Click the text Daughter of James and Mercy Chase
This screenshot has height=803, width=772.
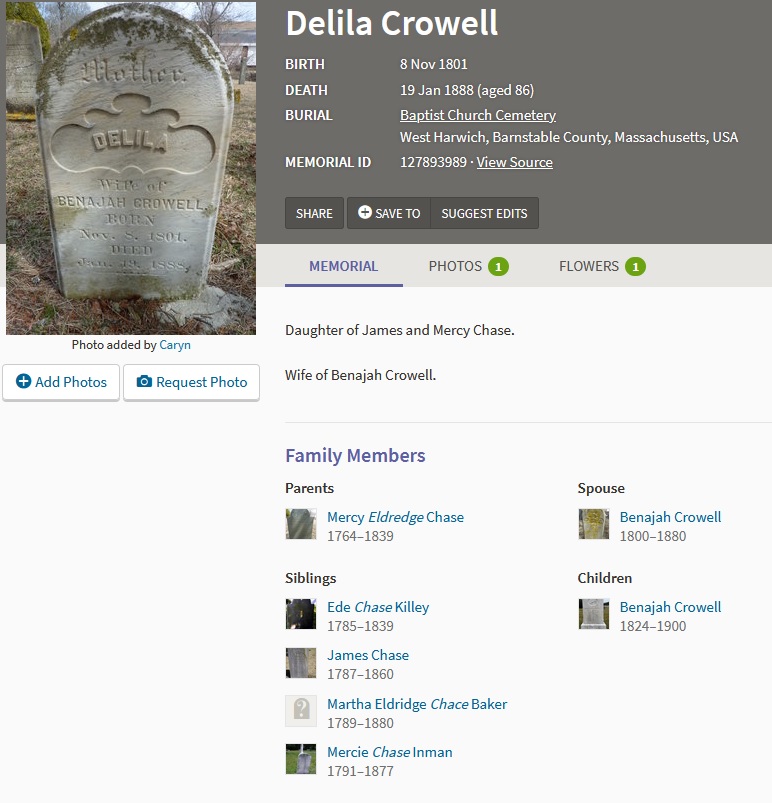click(400, 330)
